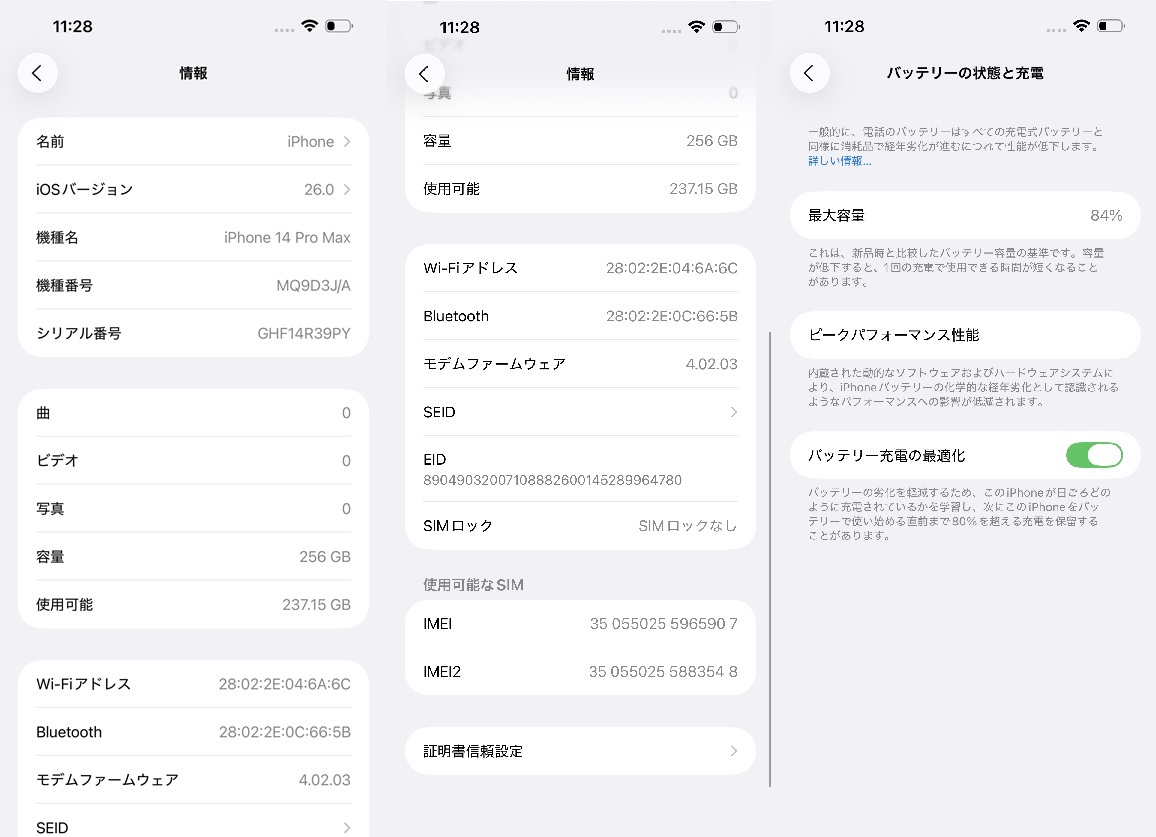Open 最大容量 showing 84%
This screenshot has width=1156, height=837.
[965, 215]
